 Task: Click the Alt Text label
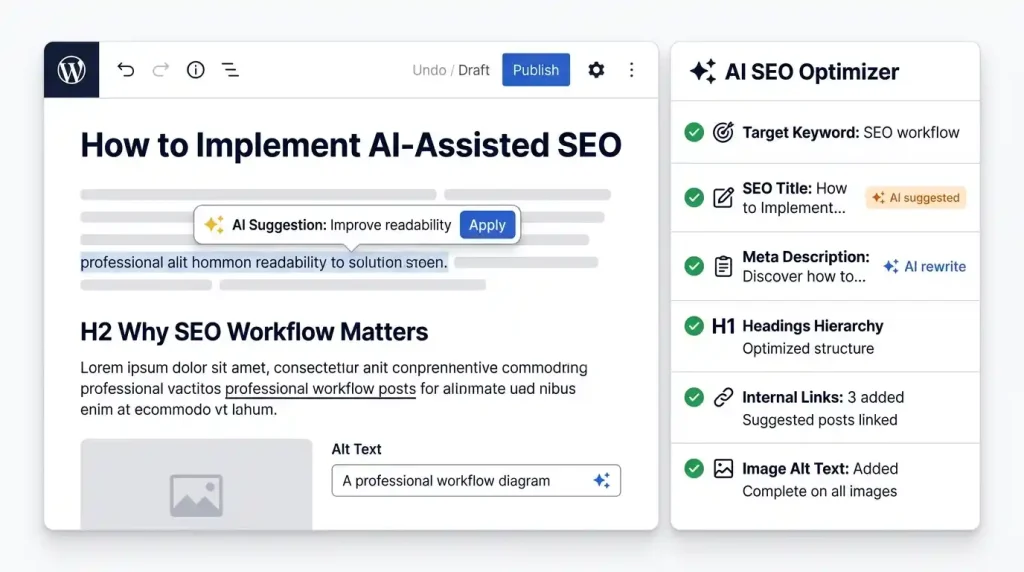click(x=356, y=449)
